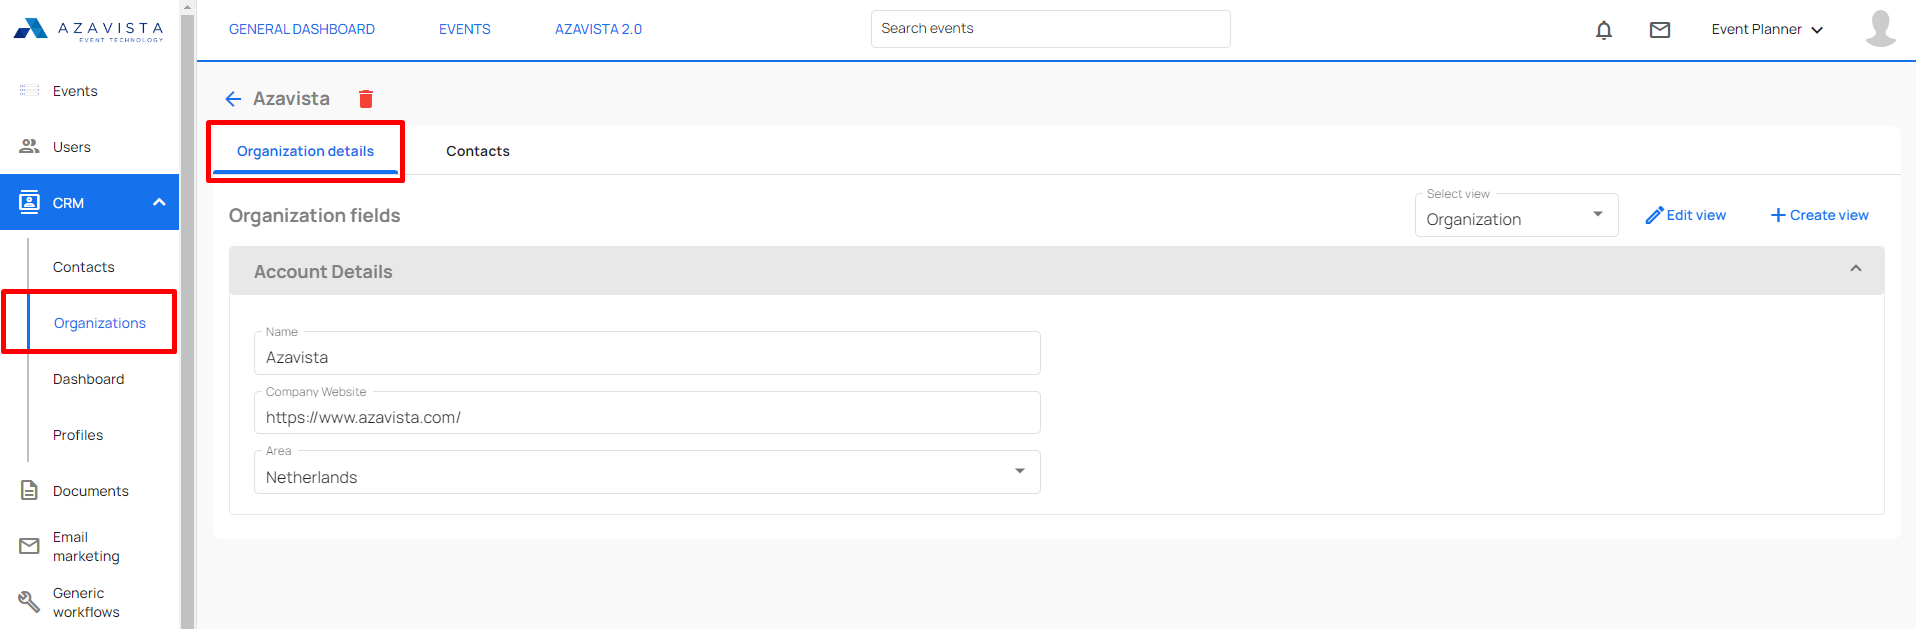The image size is (1916, 629).
Task: Click the CRM contact card icon
Action: coord(29,202)
